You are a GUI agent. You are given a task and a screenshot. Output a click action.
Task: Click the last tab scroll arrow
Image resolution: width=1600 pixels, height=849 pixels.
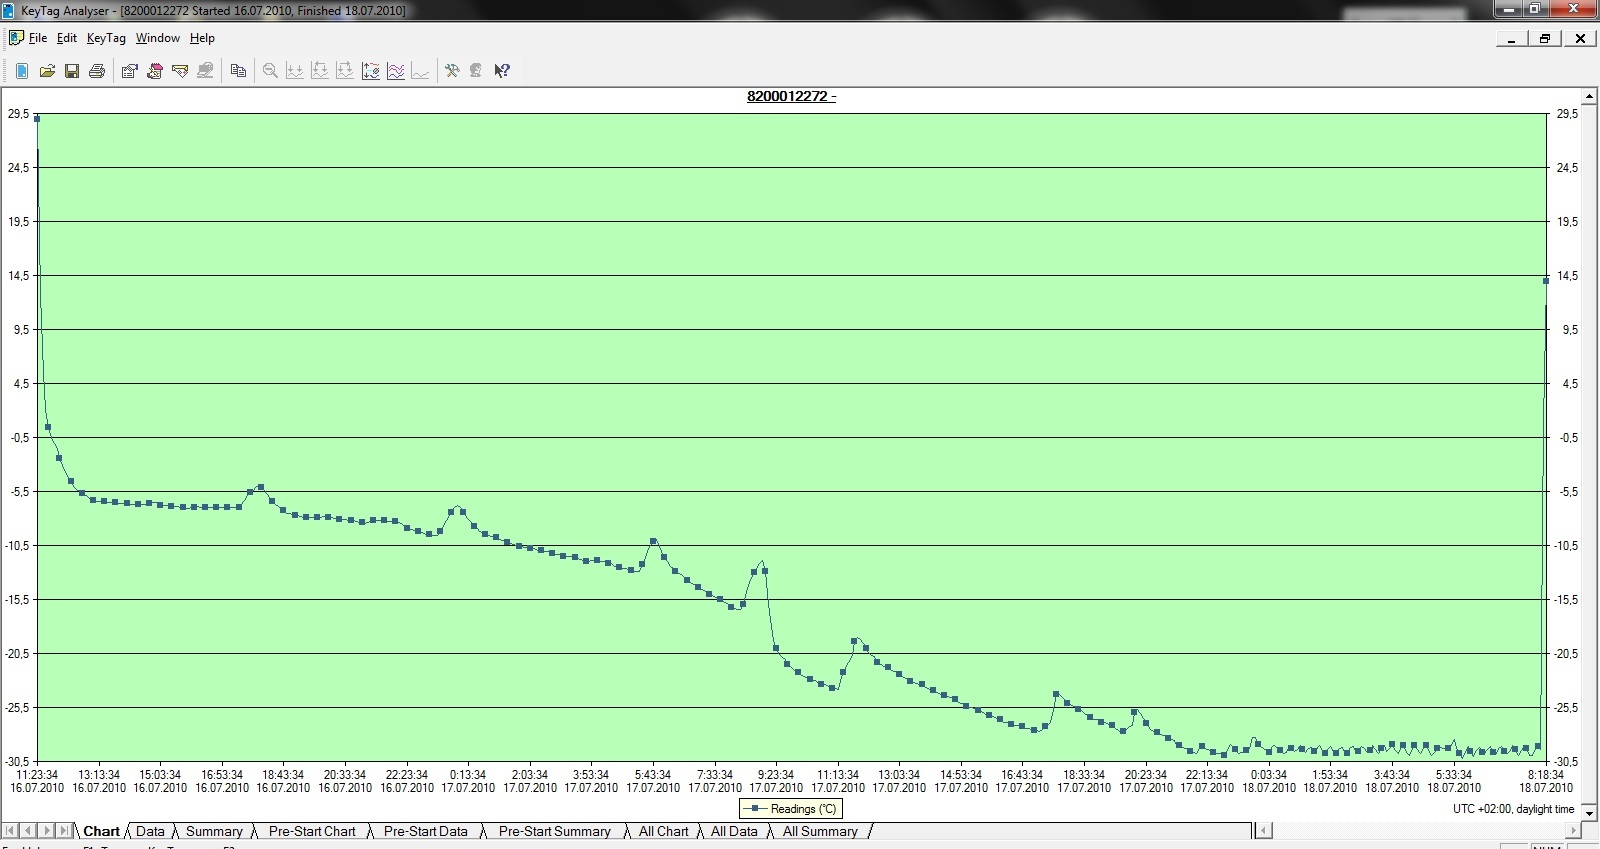[64, 831]
